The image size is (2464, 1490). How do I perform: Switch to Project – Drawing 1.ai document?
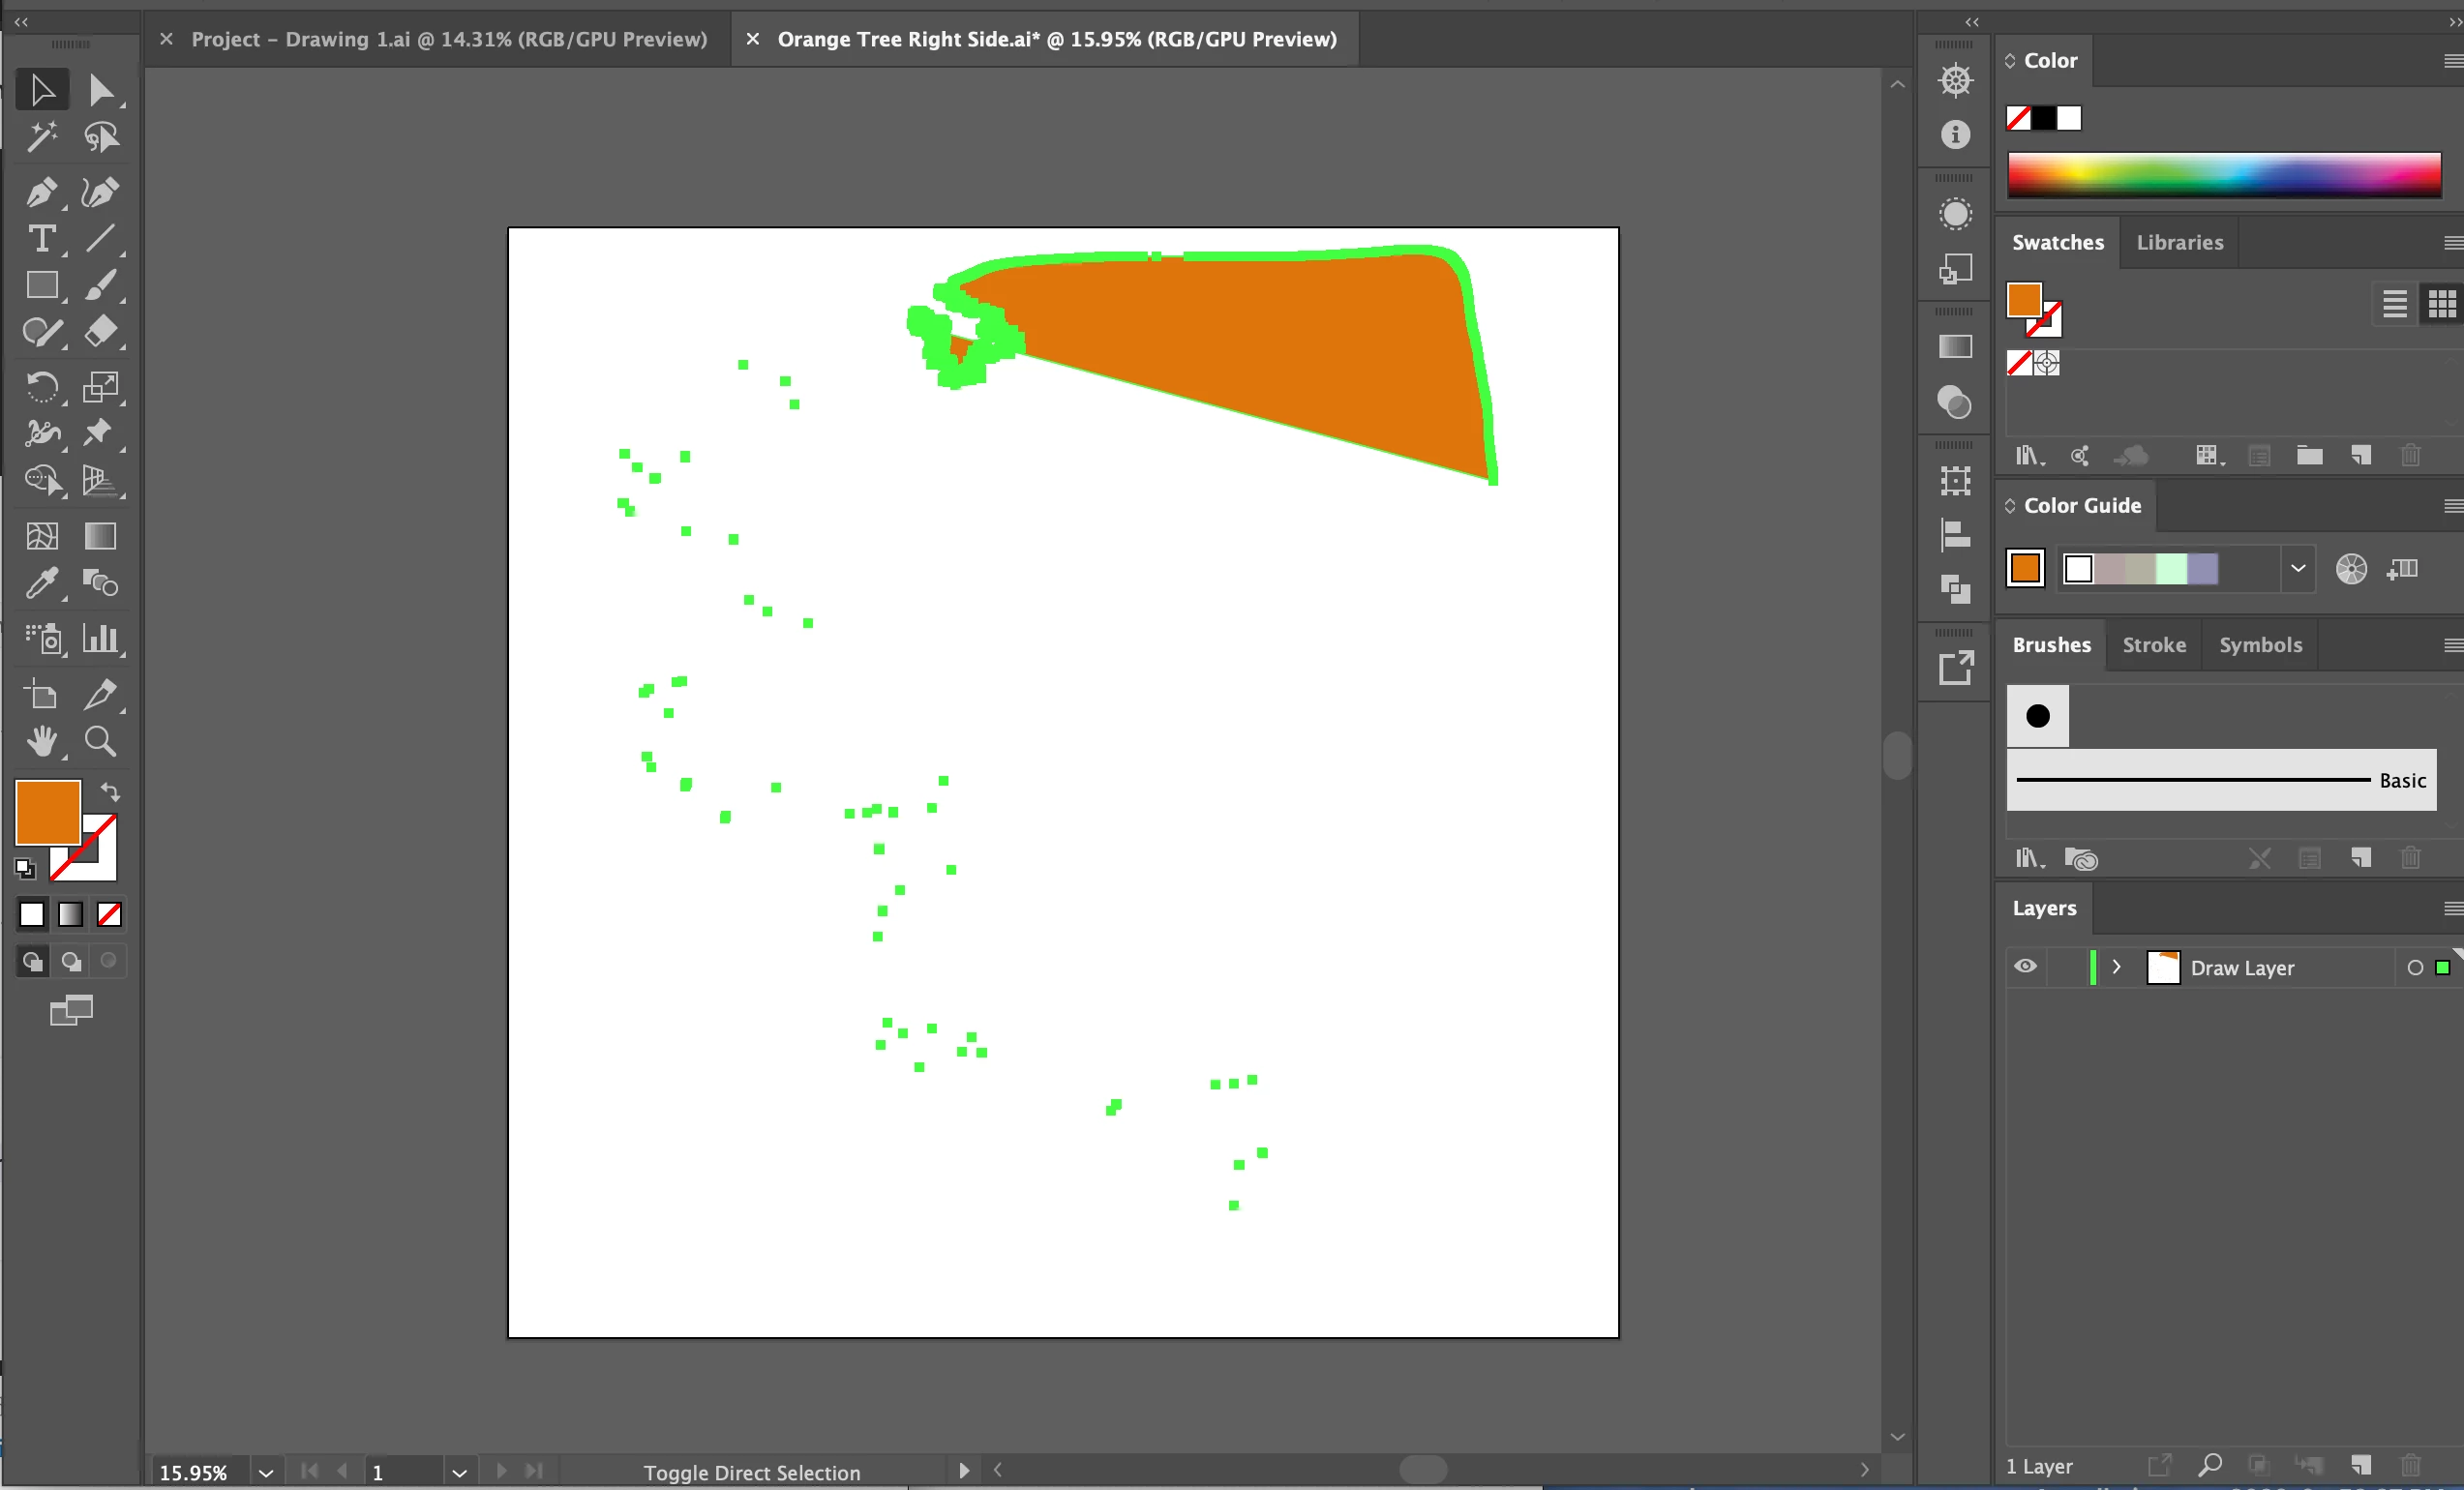[448, 40]
